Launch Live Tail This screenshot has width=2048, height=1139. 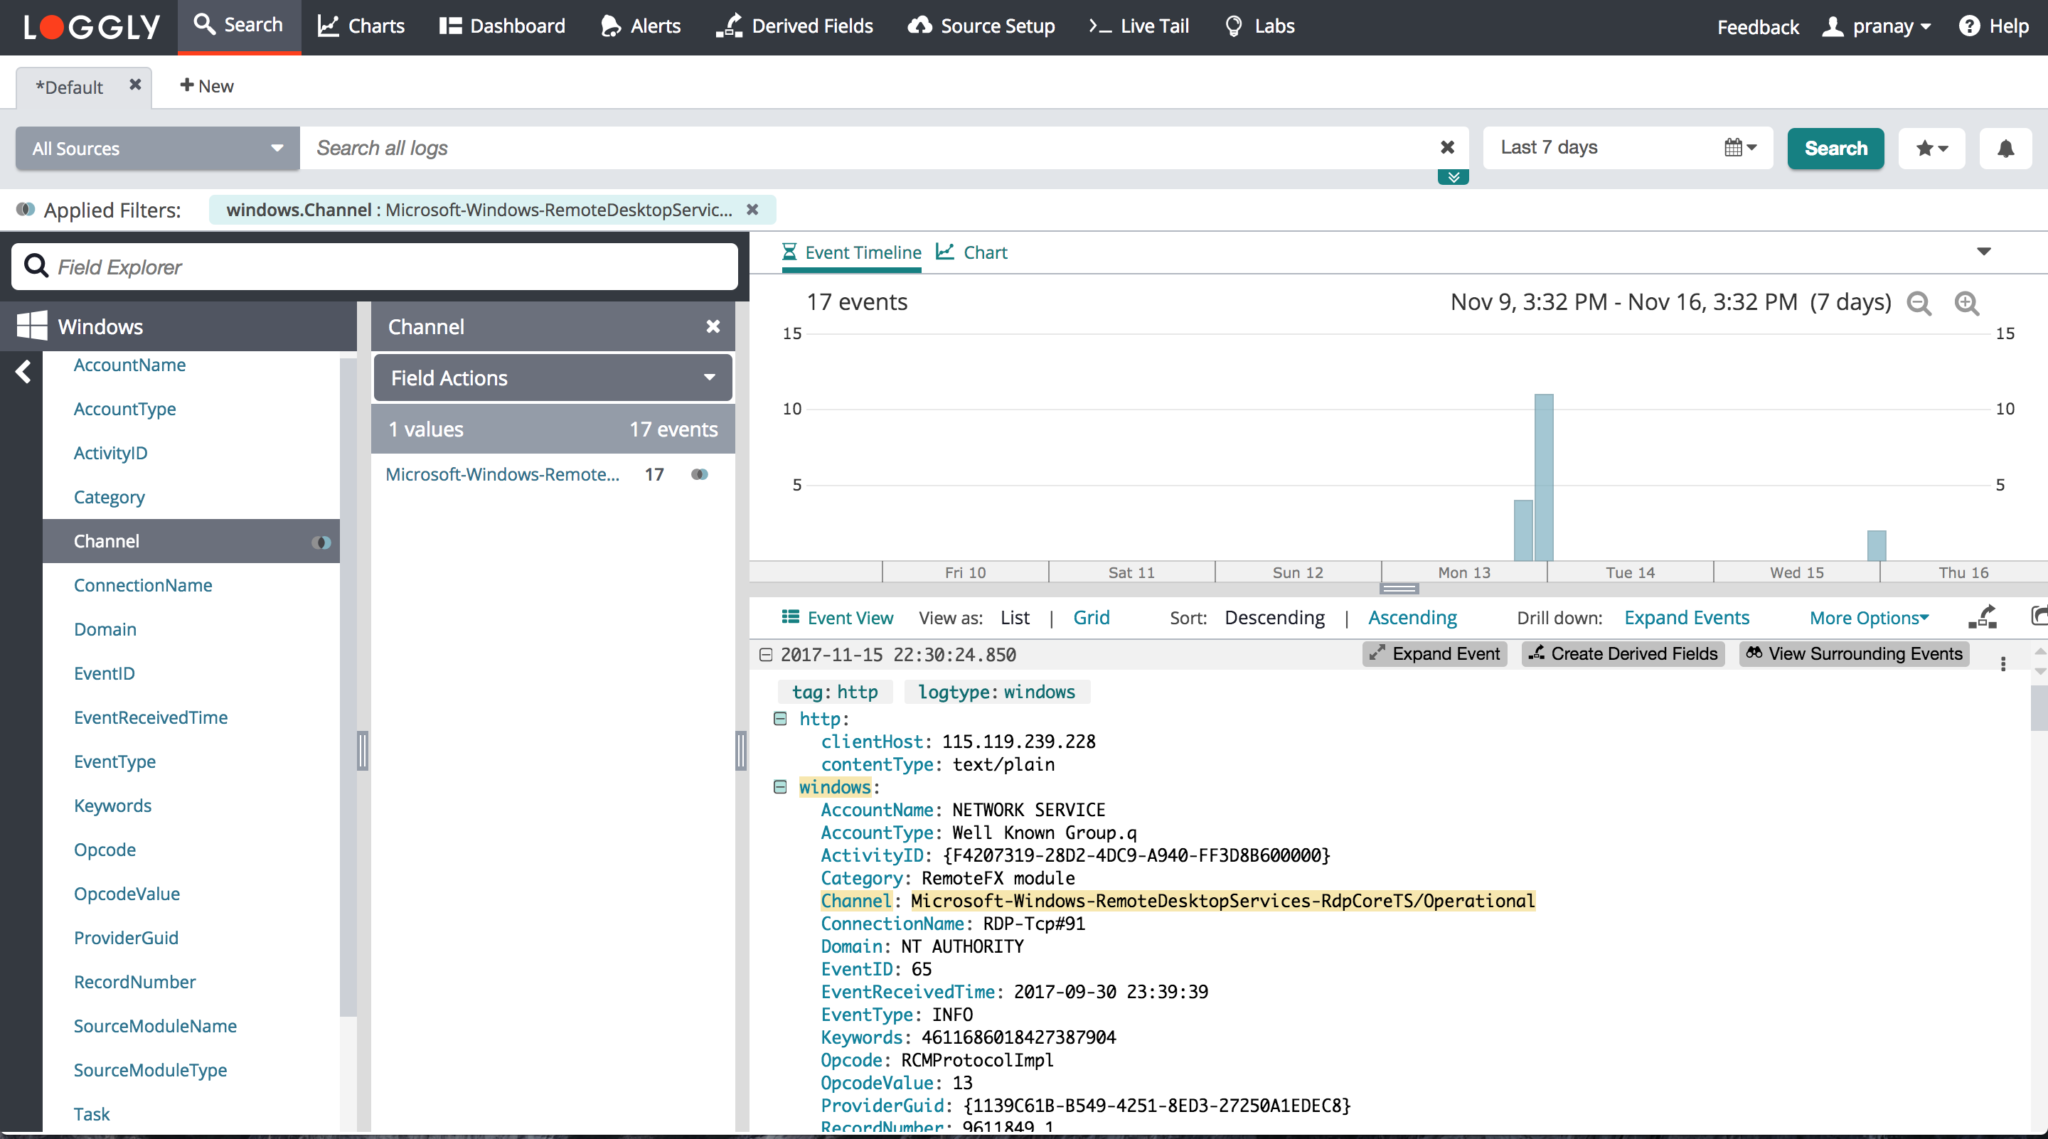tap(1137, 26)
